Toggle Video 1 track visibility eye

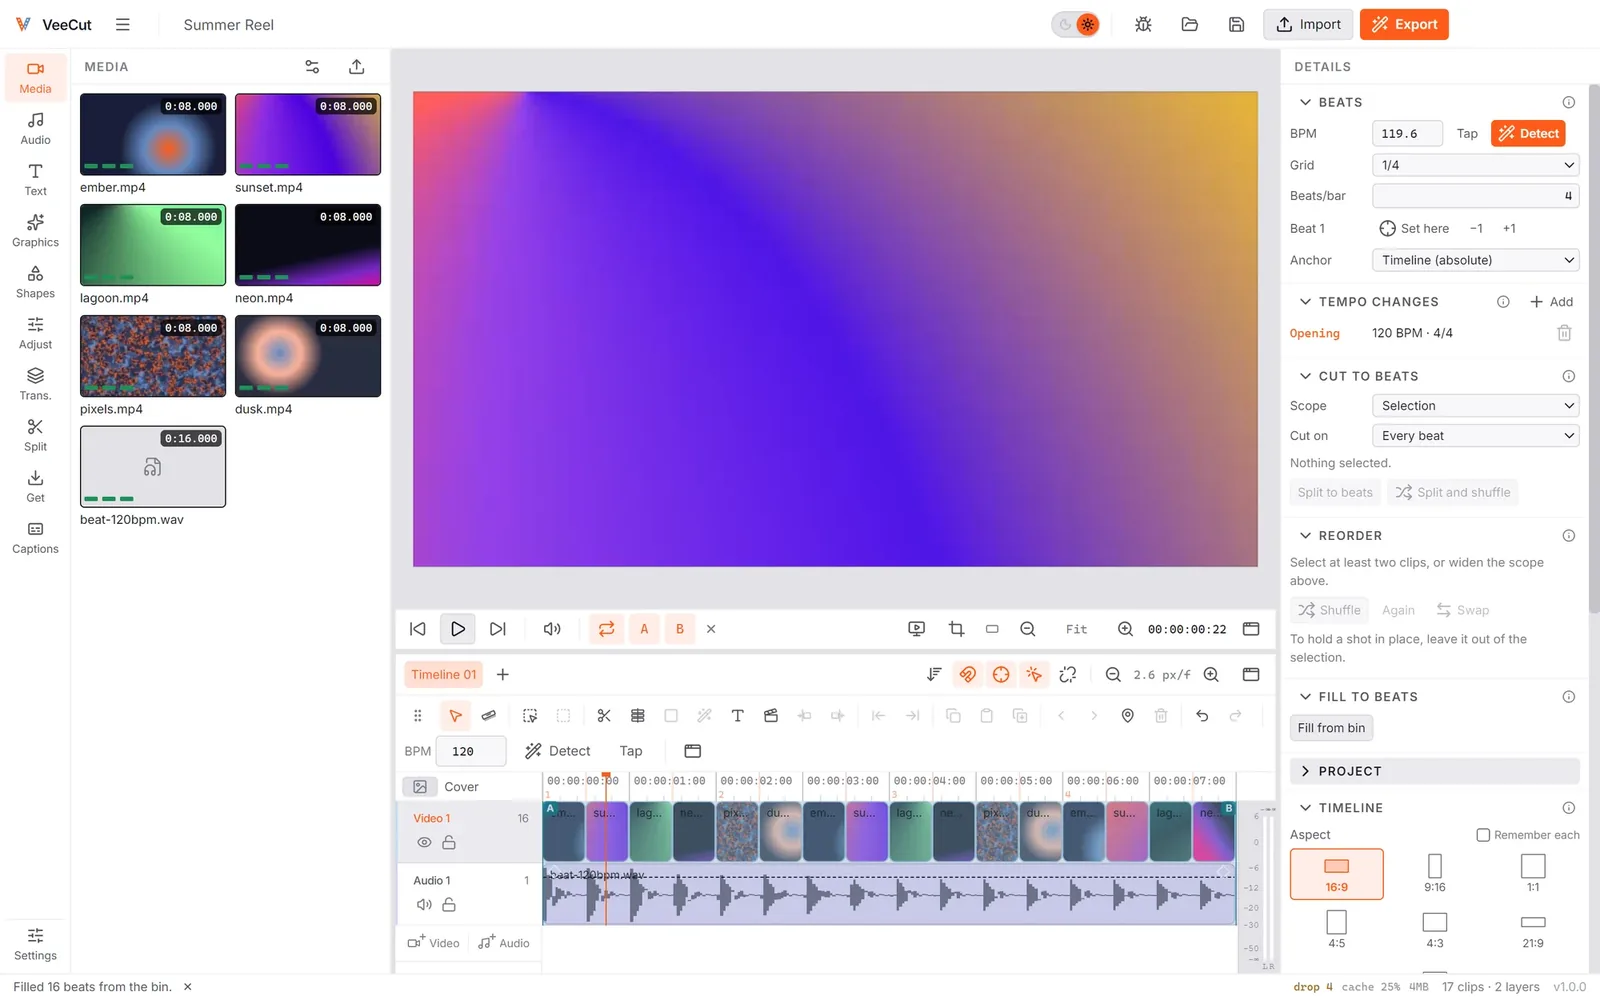(x=424, y=843)
